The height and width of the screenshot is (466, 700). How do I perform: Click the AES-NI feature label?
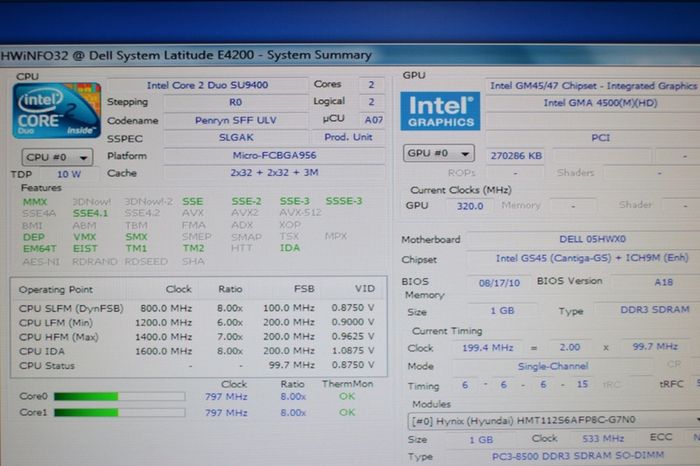[41, 262]
